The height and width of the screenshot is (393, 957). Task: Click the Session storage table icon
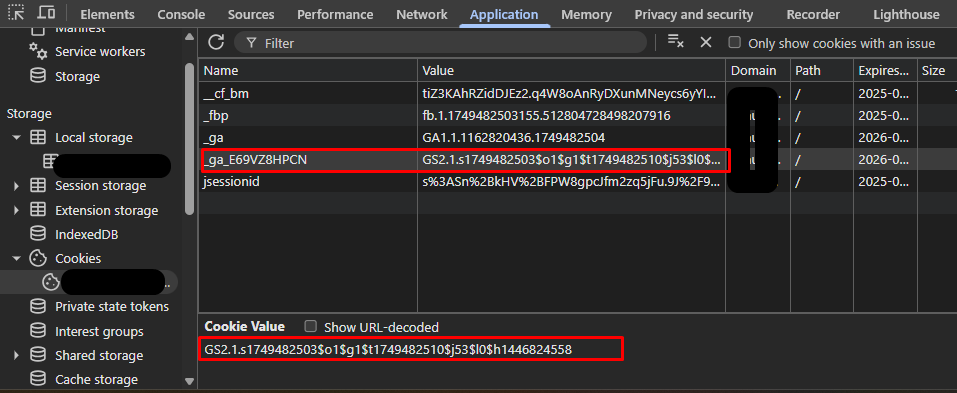coord(38,186)
